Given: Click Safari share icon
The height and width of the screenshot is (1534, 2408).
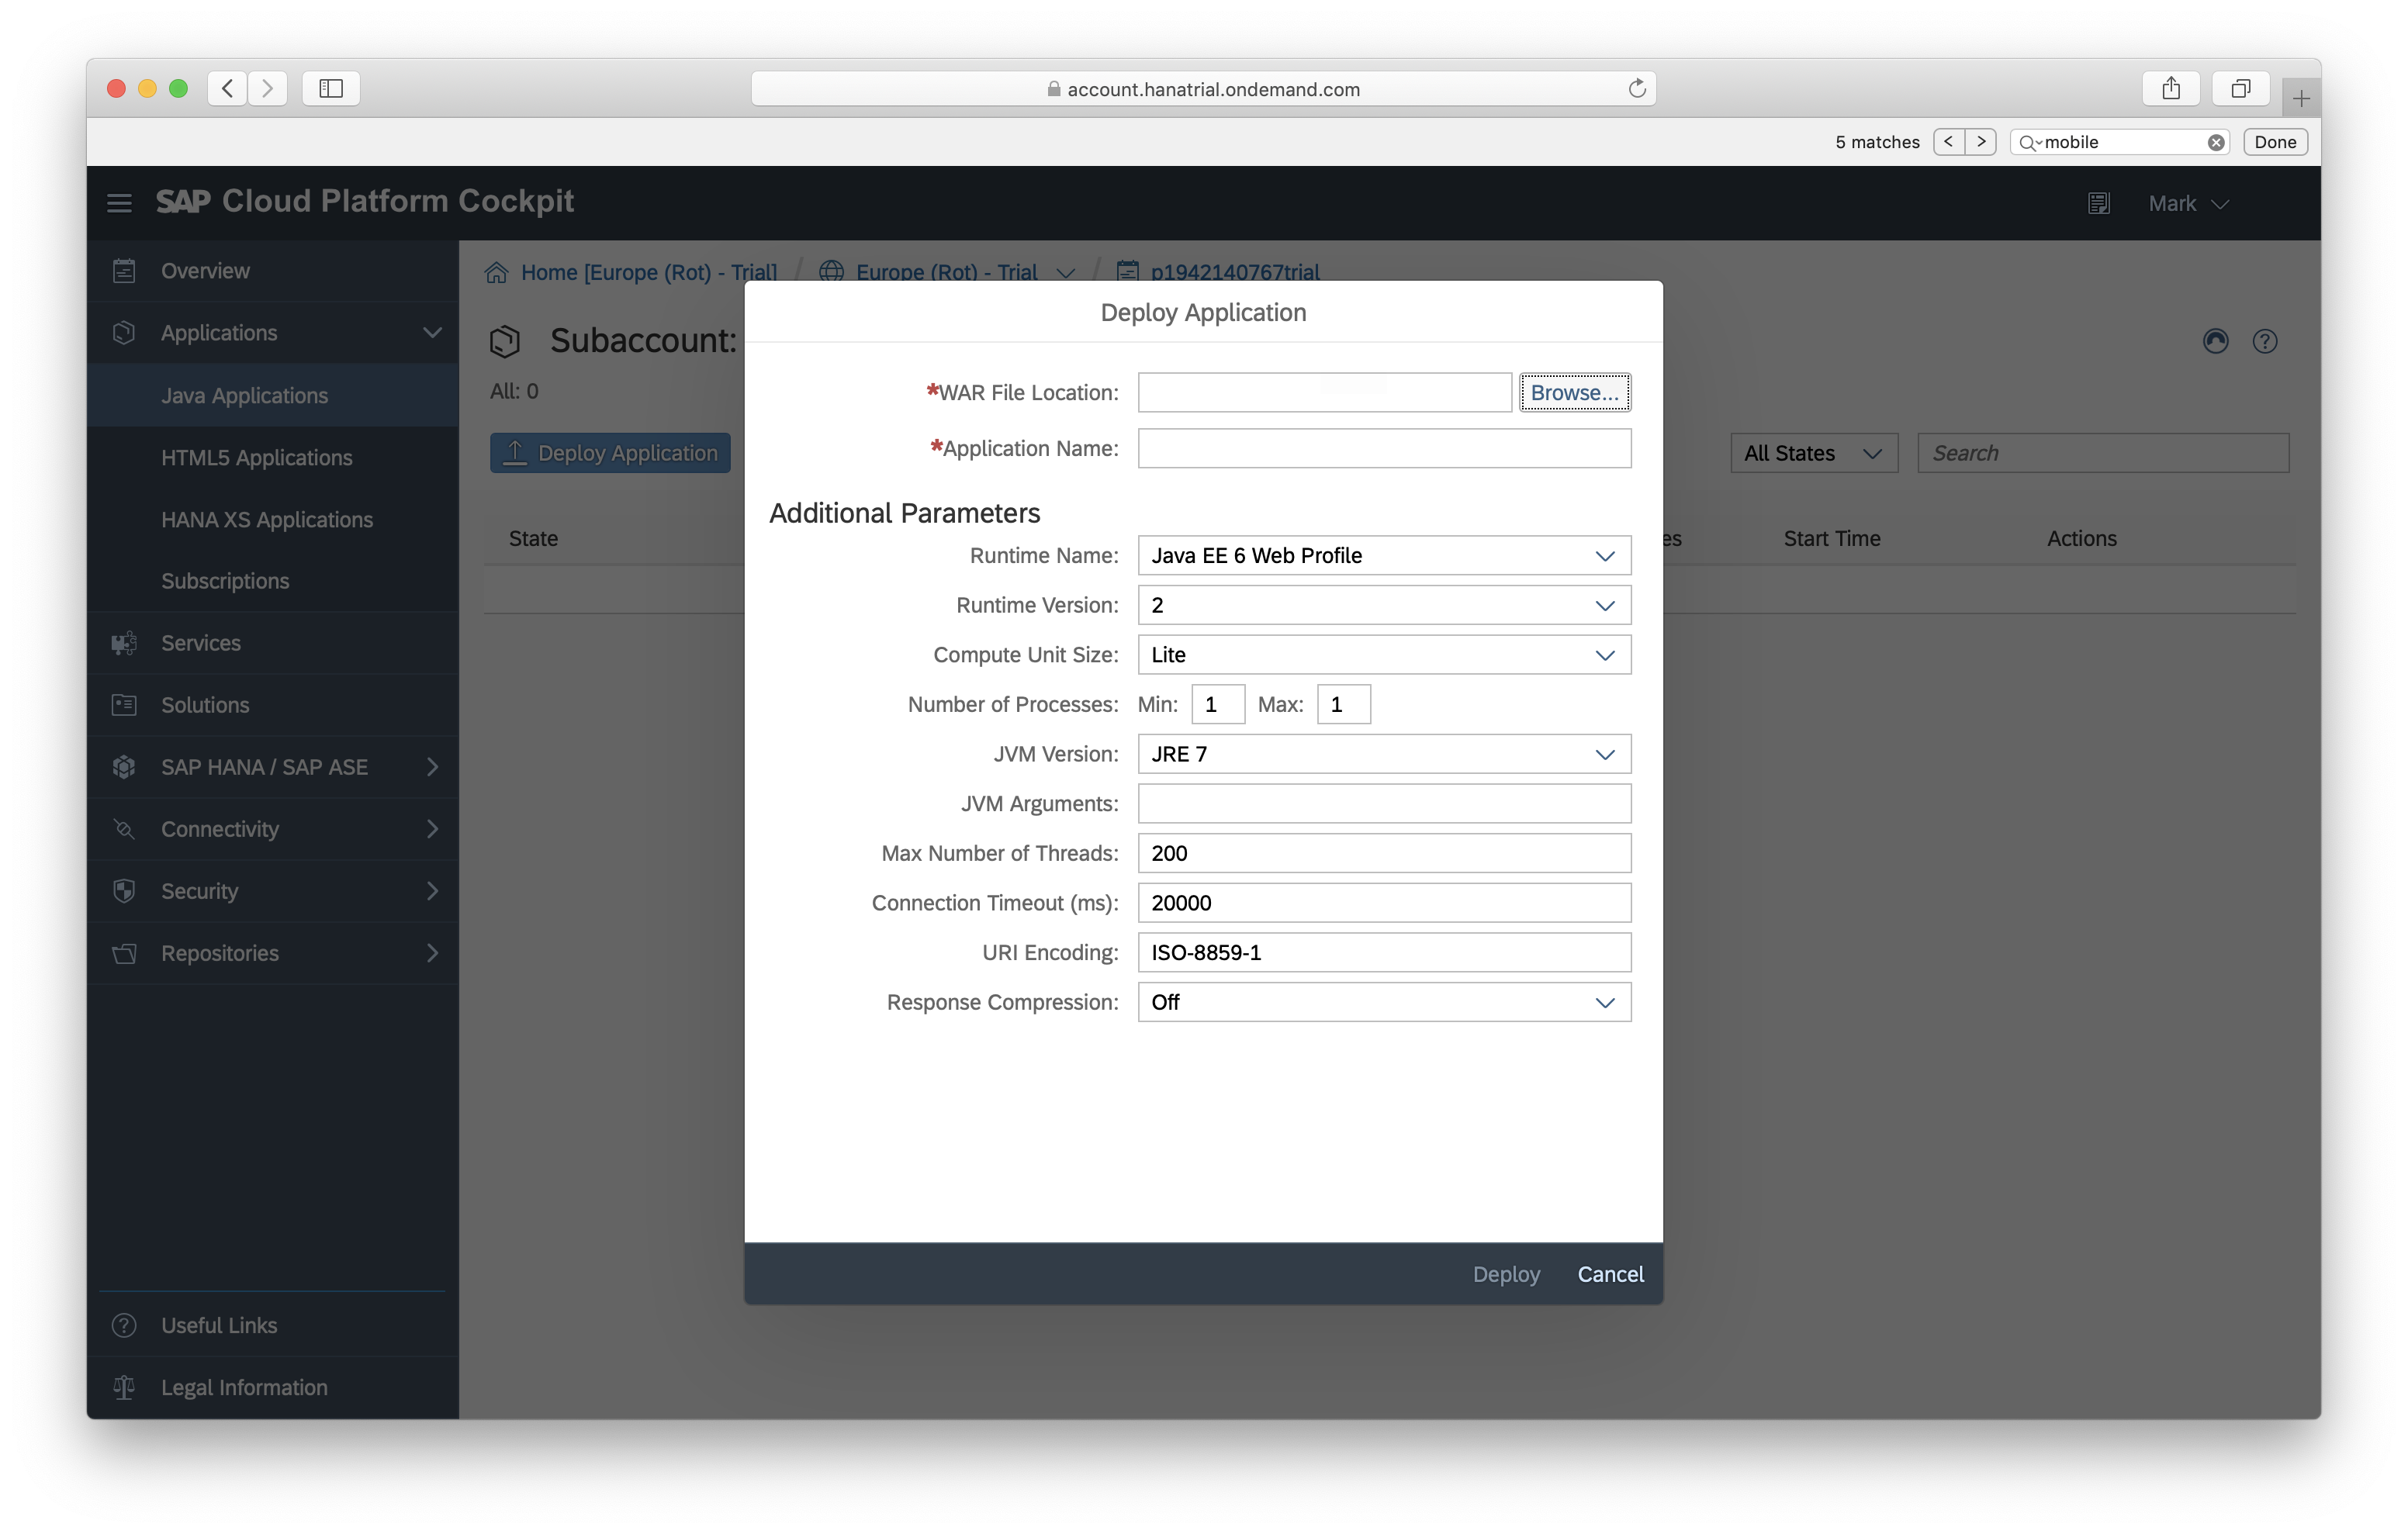Looking at the screenshot, I should coord(2171,89).
